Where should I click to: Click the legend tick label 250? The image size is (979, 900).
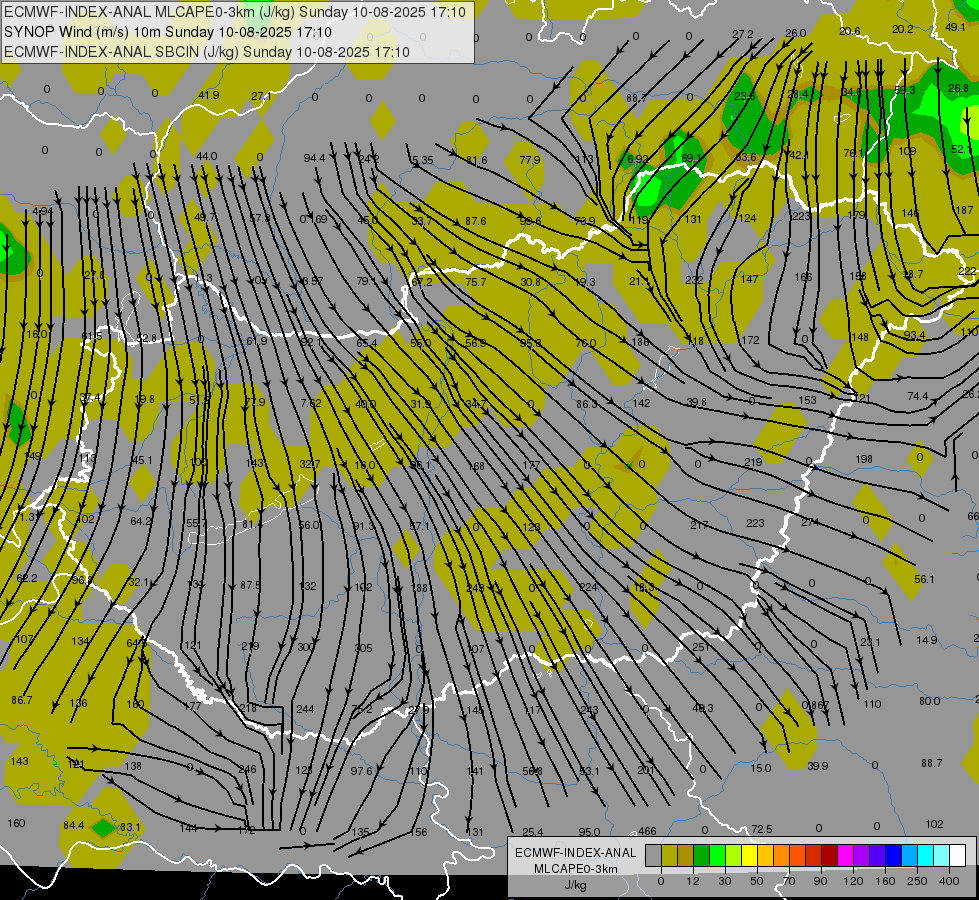click(x=917, y=881)
